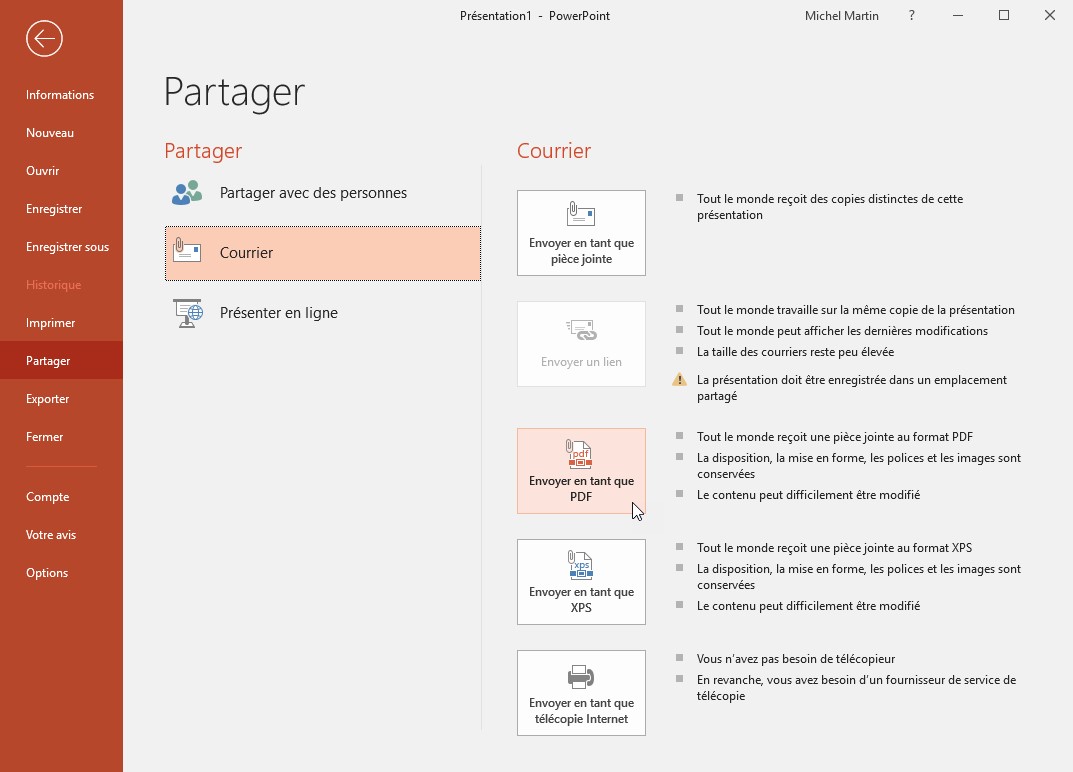Screen dimensions: 1073x772
Task: Select Partager avec des personnes
Action: point(322,193)
